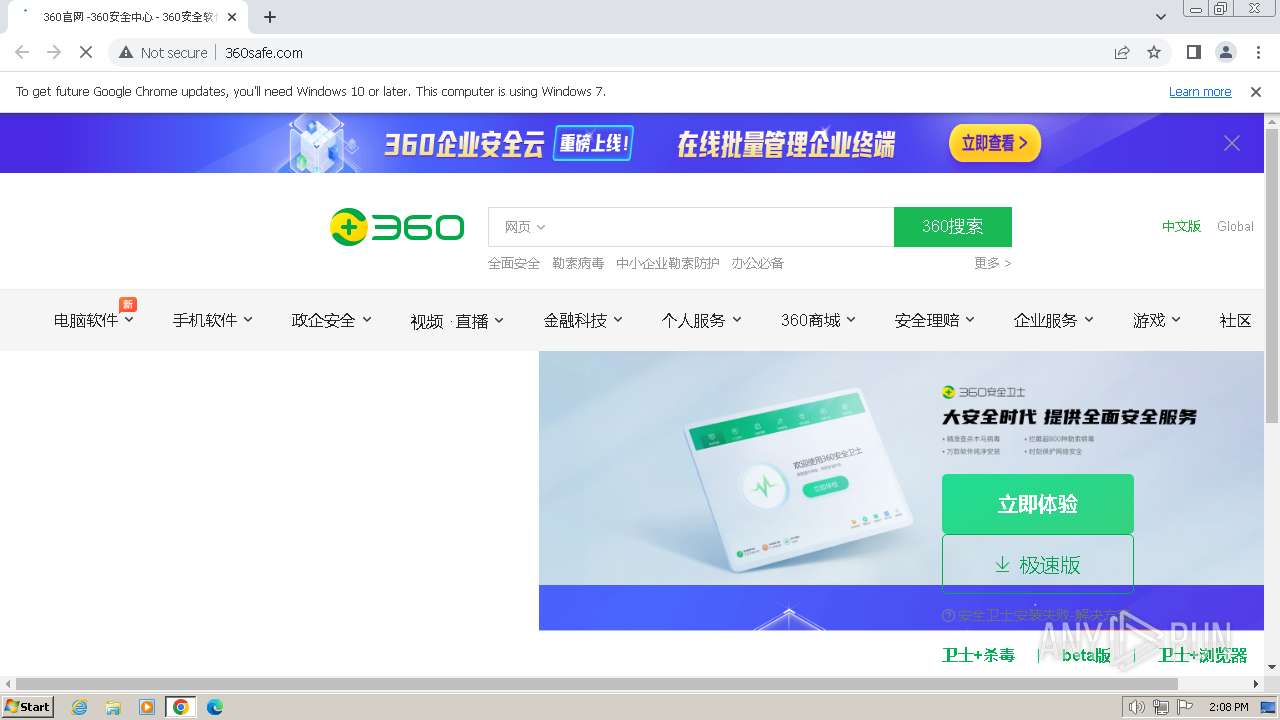This screenshot has width=1280, height=720.
Task: Expand the 电脑软件 menu
Action: (93, 320)
